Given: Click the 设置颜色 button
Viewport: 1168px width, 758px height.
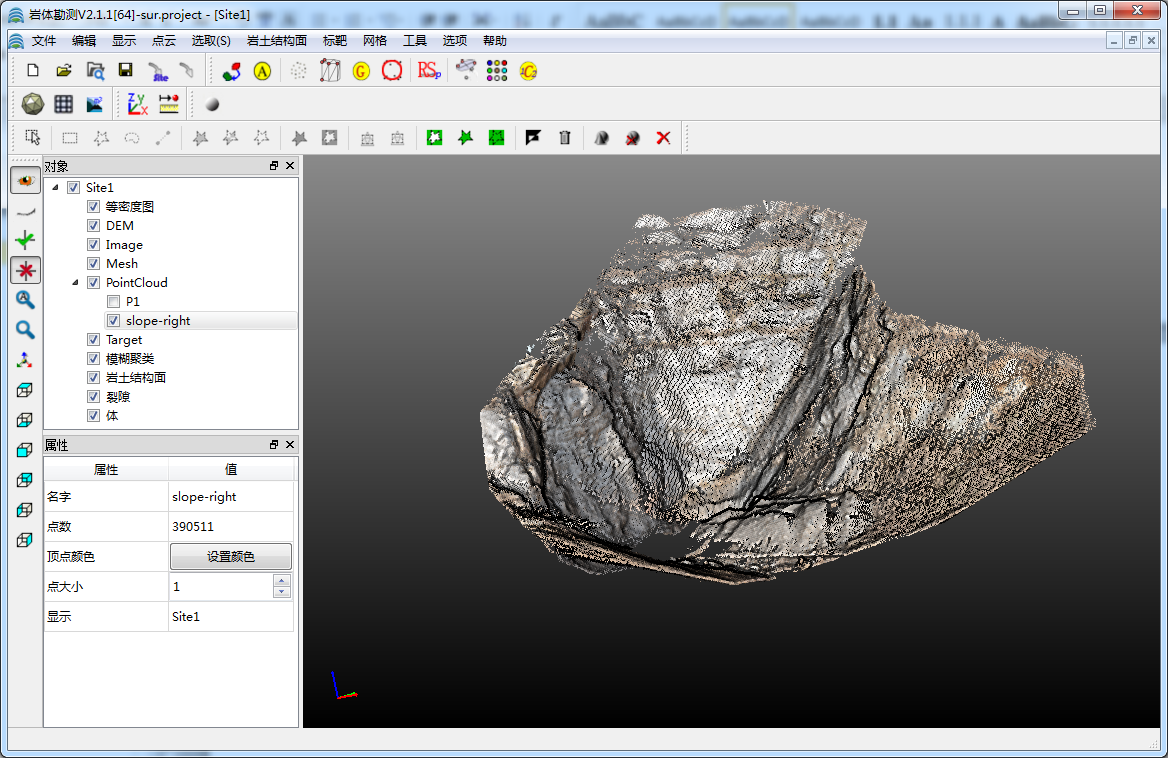Looking at the screenshot, I should point(230,557).
